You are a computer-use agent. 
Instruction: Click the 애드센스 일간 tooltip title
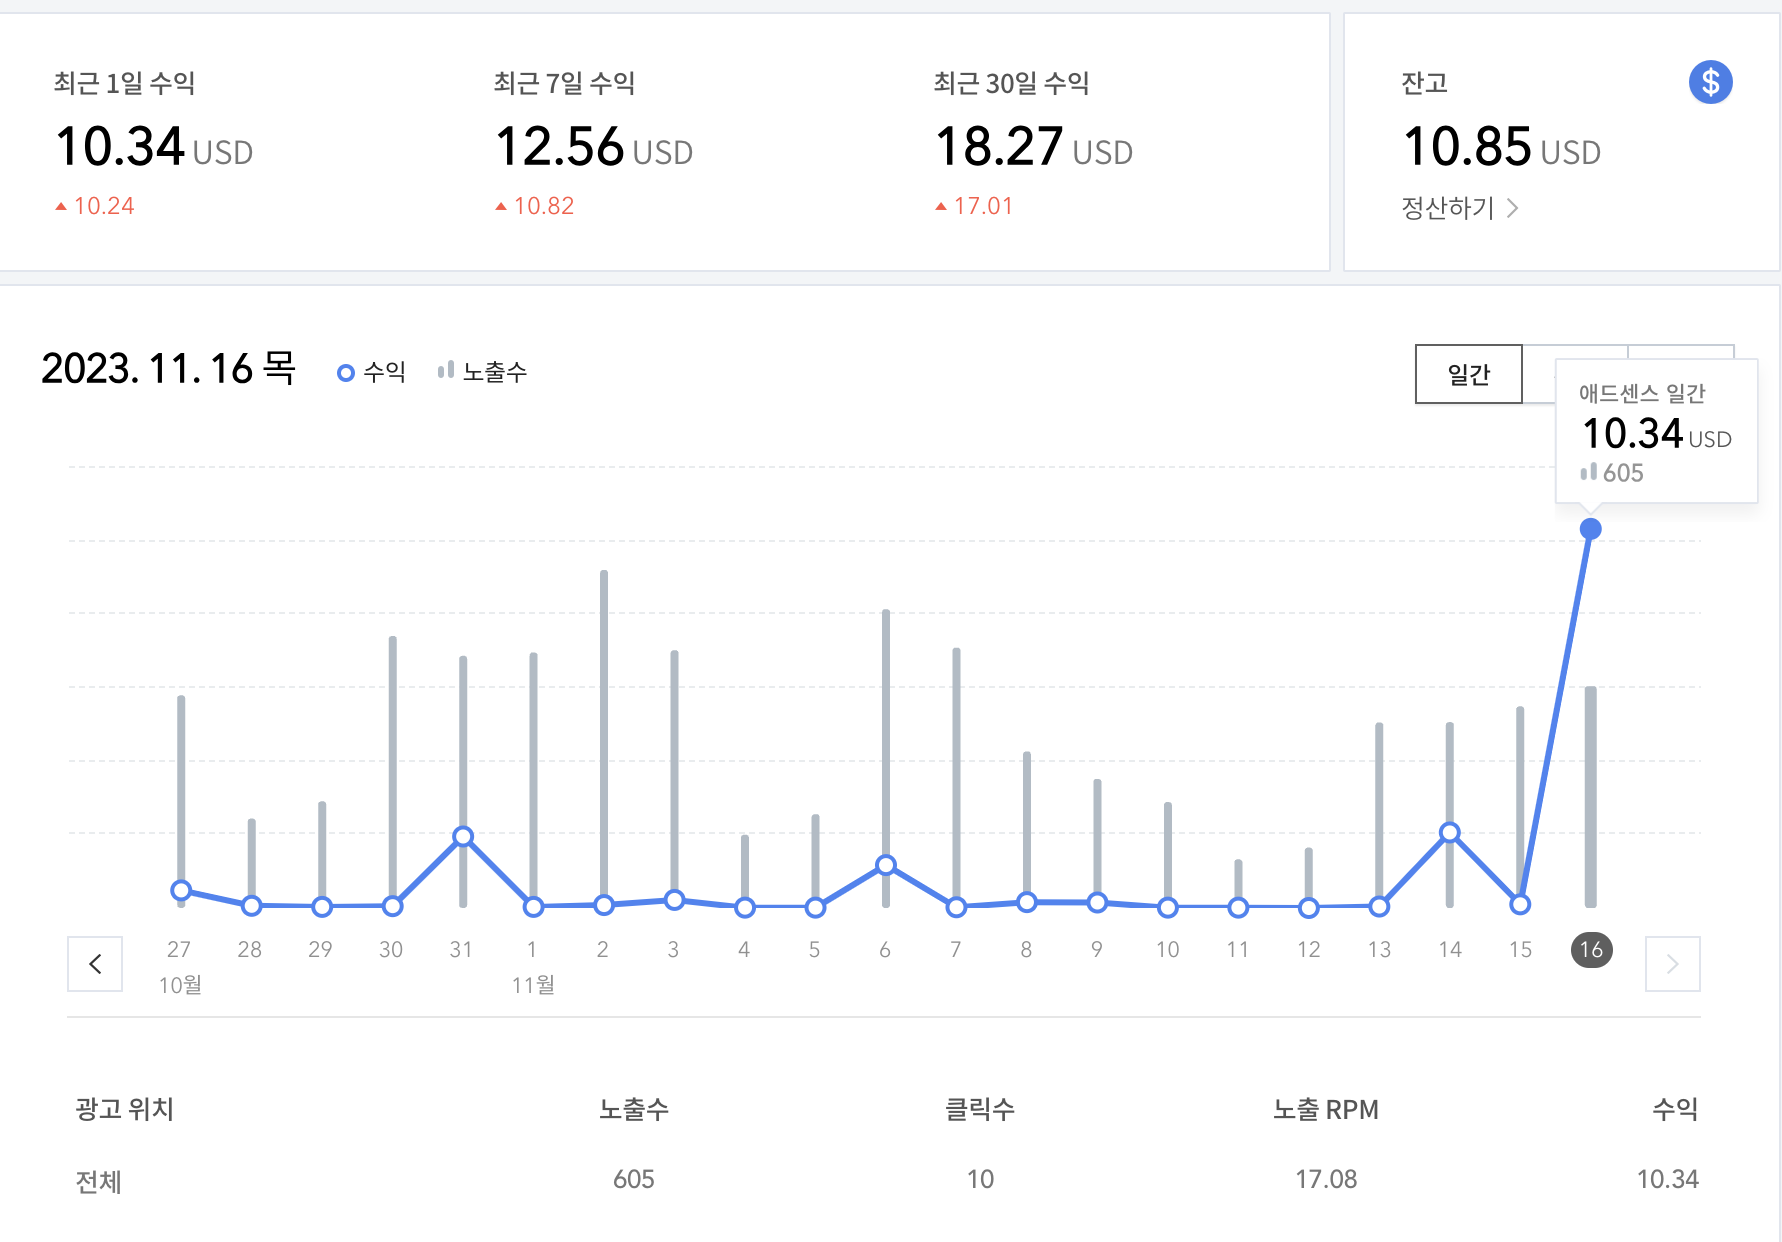(x=1642, y=393)
